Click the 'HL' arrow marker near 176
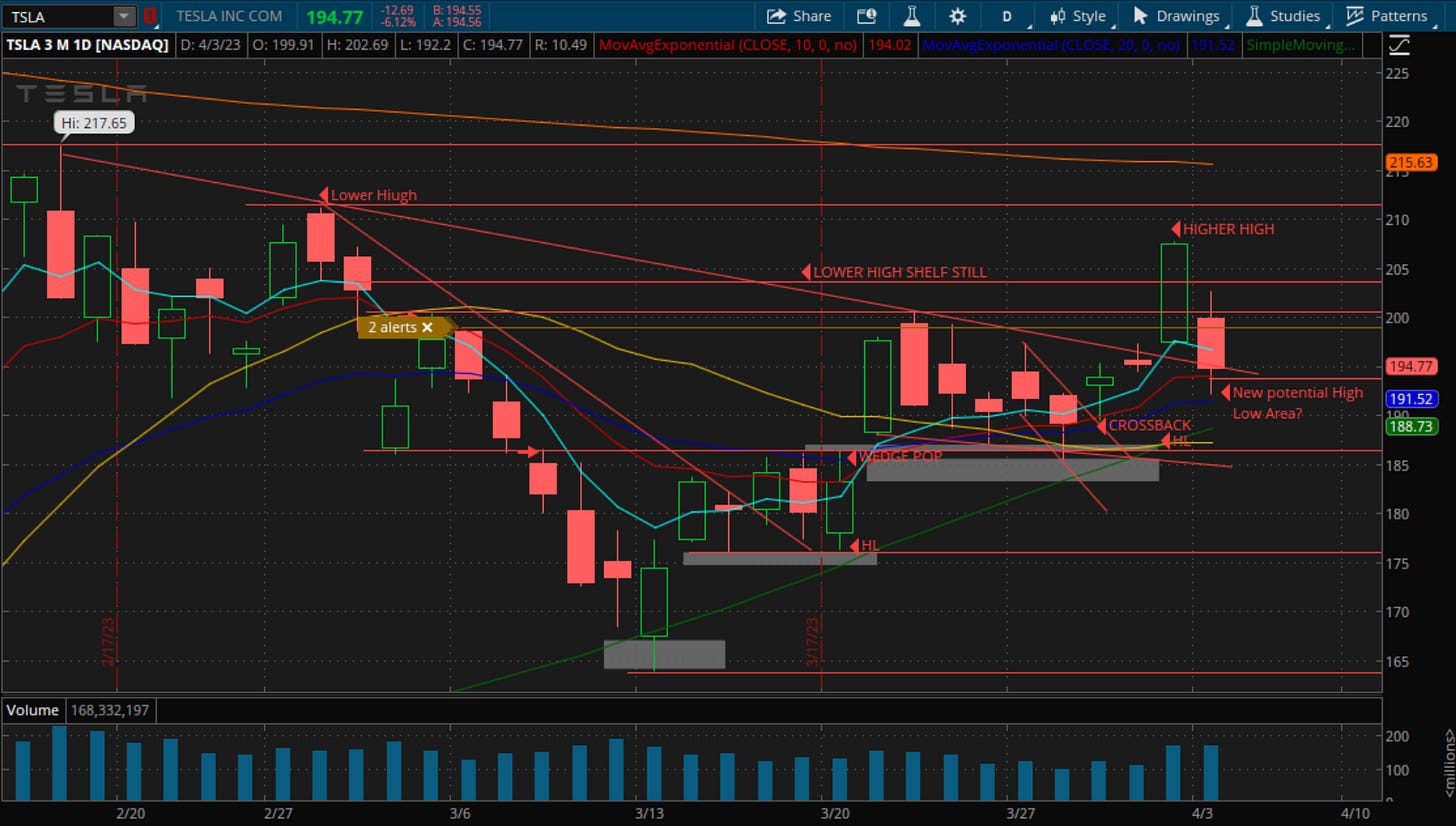 pyautogui.click(x=854, y=546)
